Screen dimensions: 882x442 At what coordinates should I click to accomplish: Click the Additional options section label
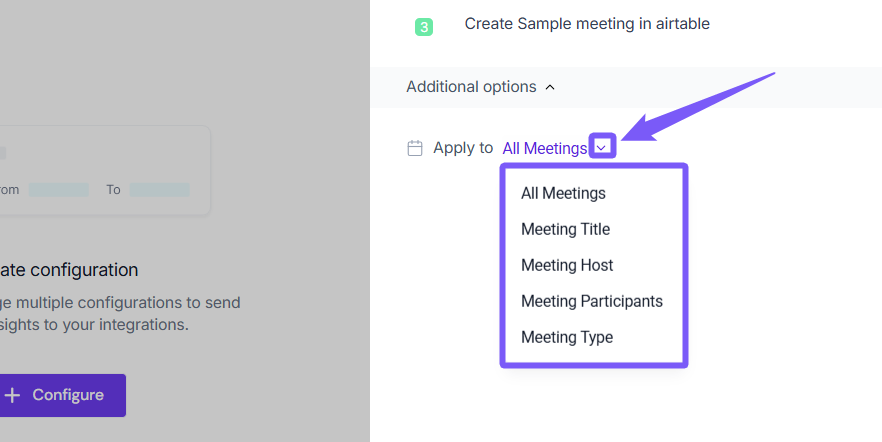[471, 87]
